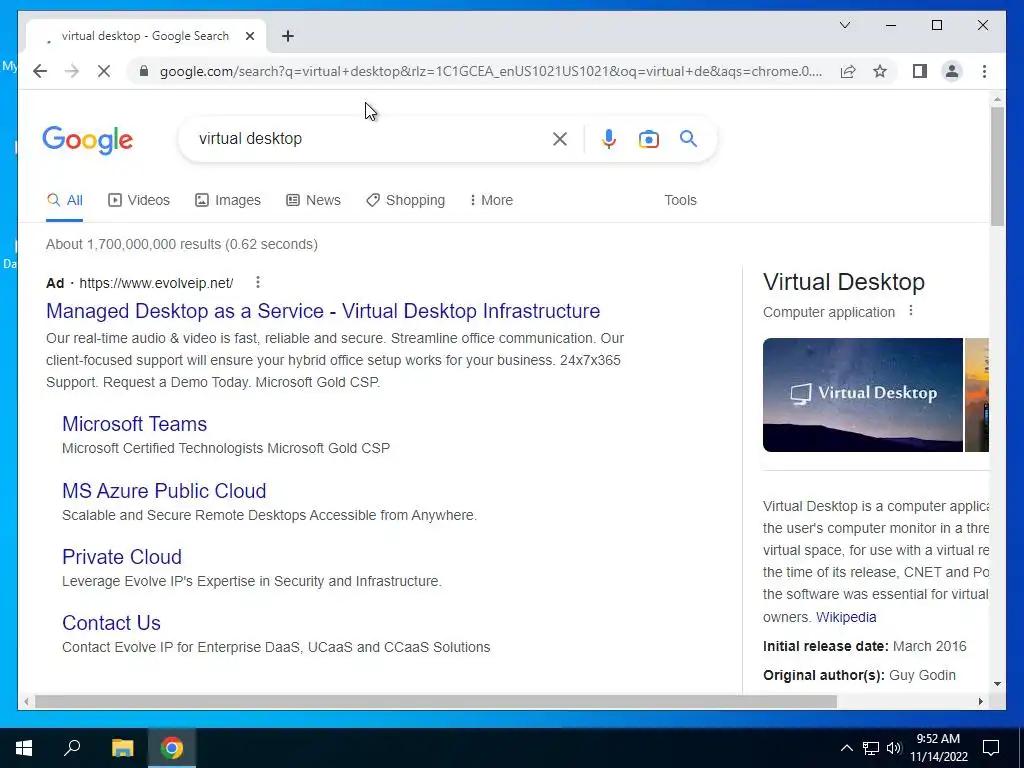
Task: Click the 'About 1,700,000,000 results' text
Action: coord(182,244)
